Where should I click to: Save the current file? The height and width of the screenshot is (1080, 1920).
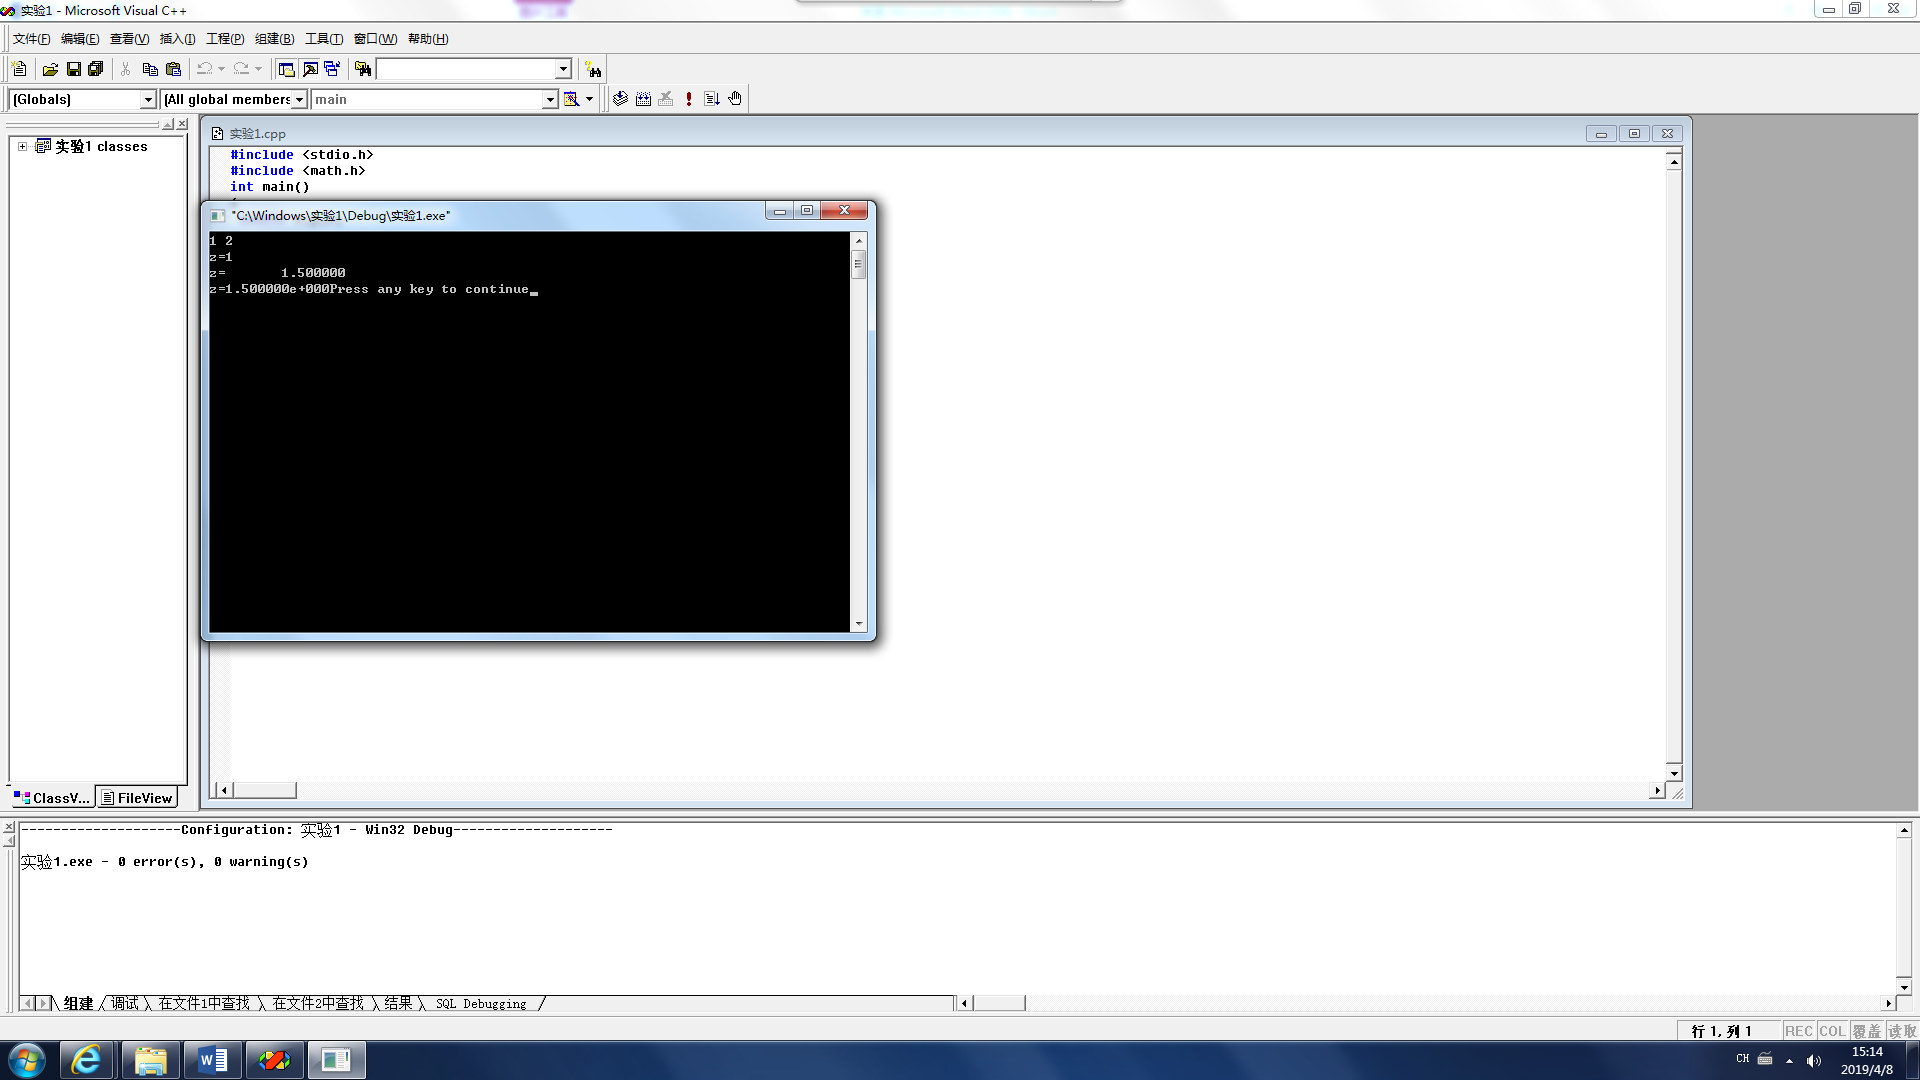(73, 69)
